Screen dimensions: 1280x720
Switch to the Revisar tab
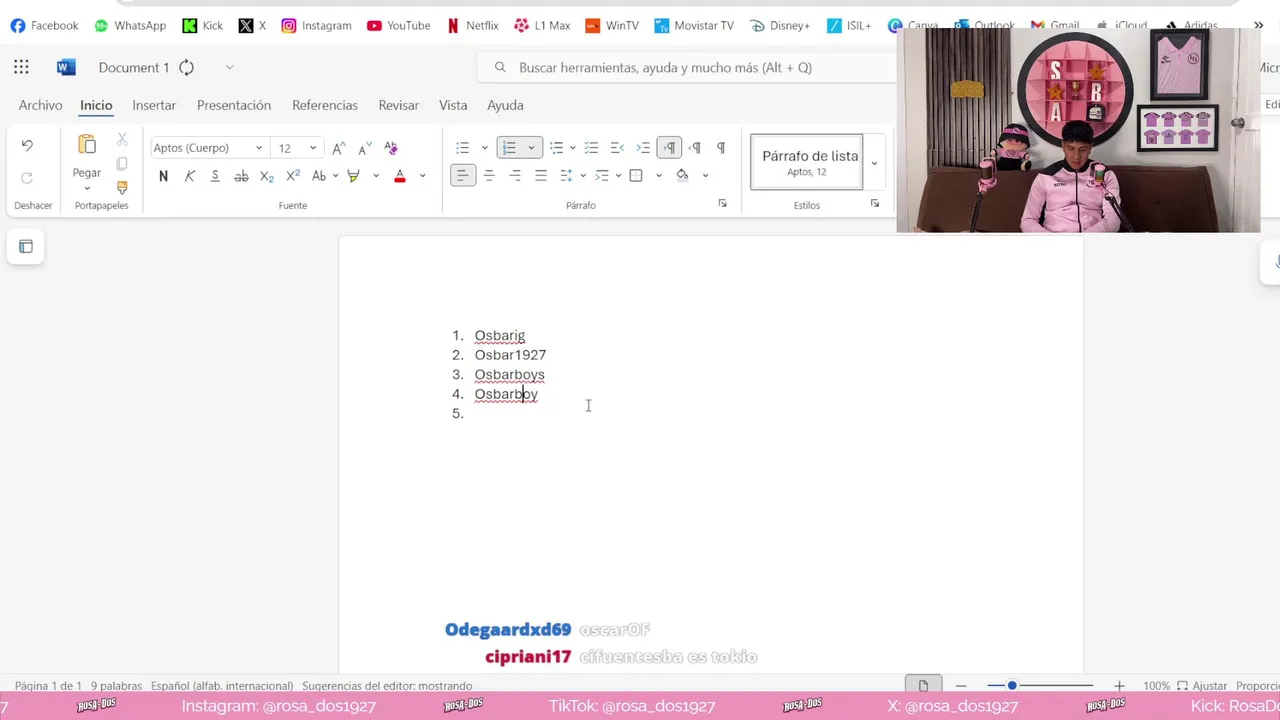pyautogui.click(x=399, y=105)
